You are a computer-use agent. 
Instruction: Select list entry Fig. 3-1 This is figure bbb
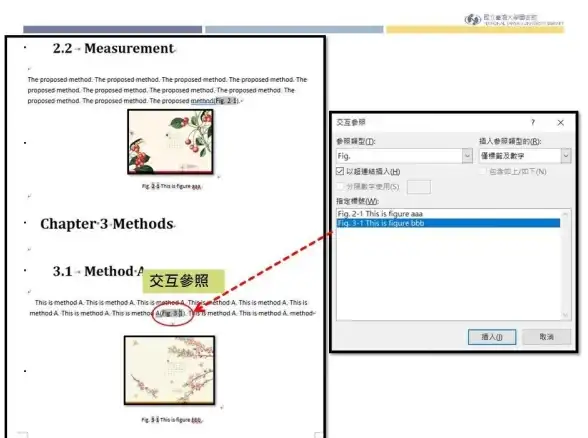coord(448,223)
